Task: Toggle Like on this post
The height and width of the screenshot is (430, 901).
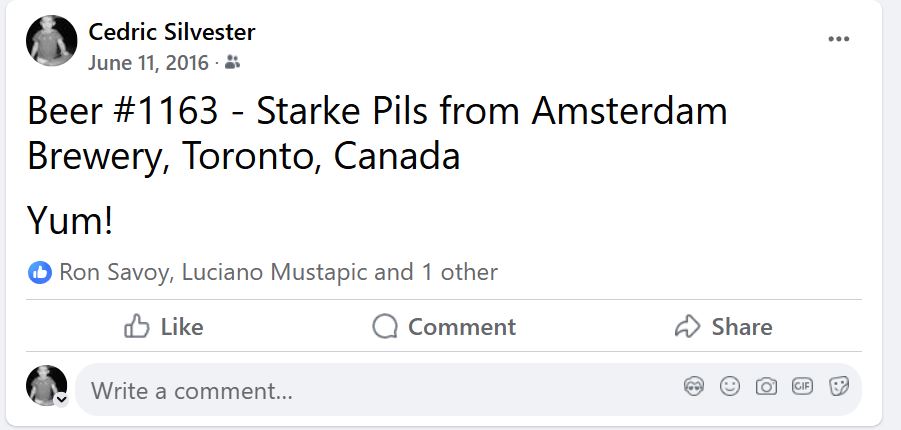Action: [163, 327]
